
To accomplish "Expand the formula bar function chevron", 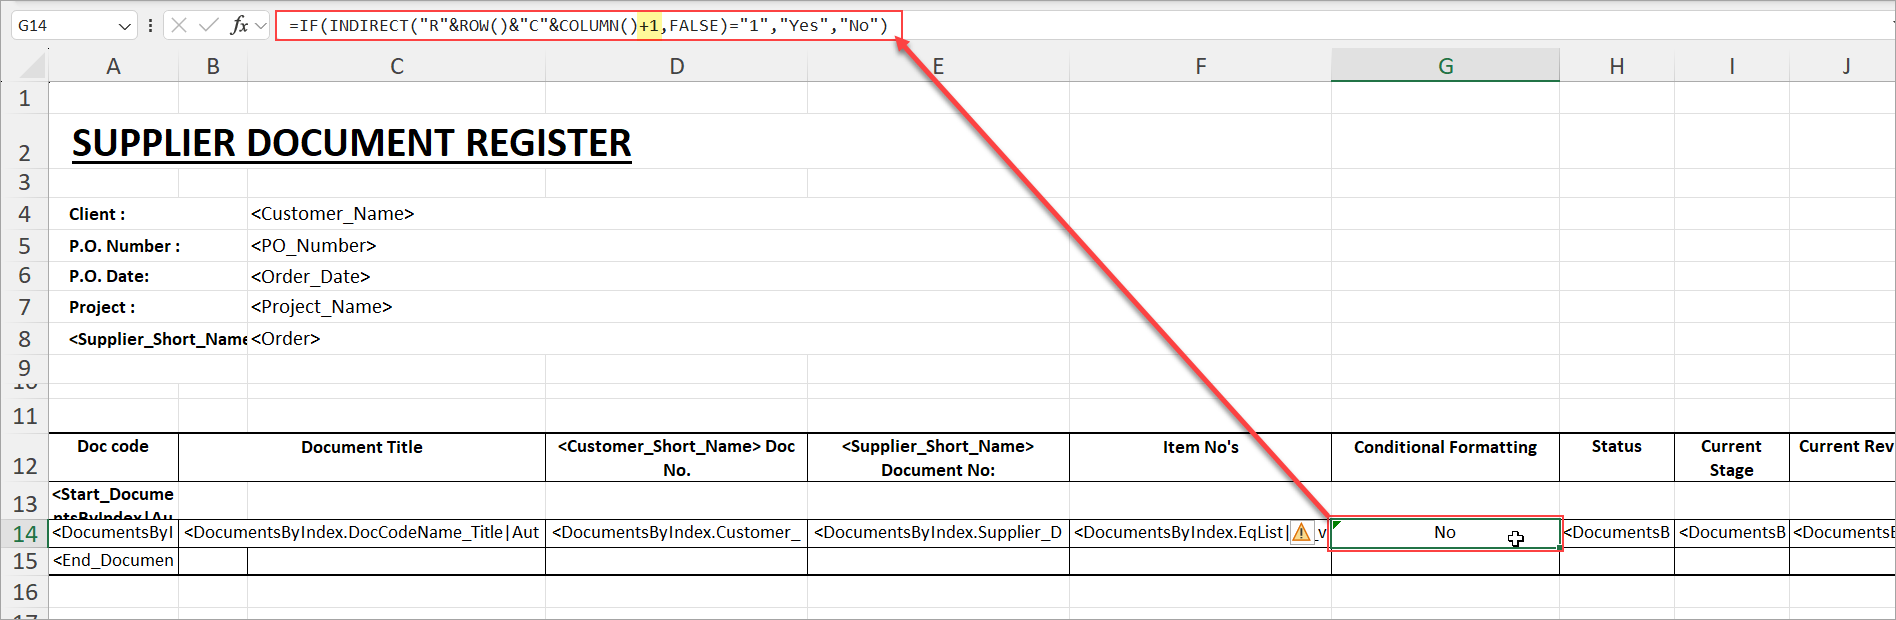I will click(x=261, y=26).
